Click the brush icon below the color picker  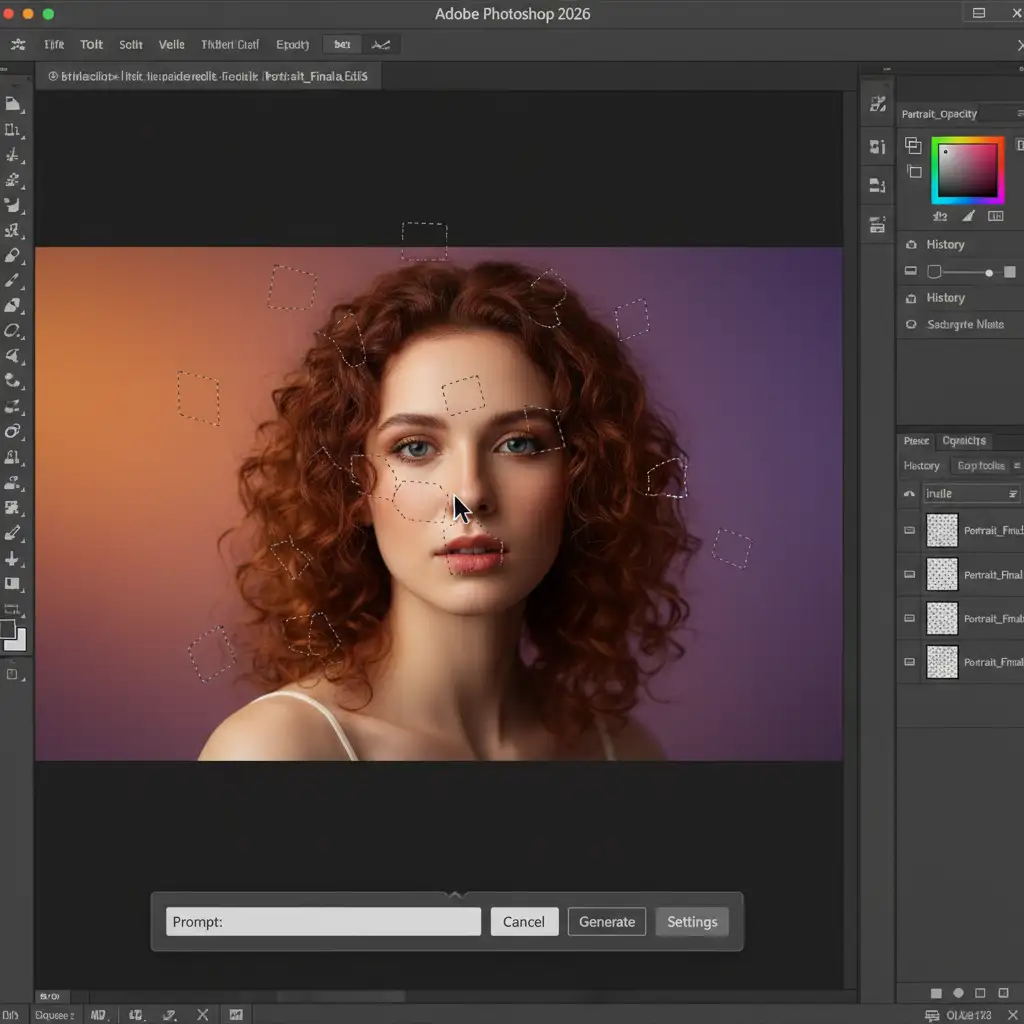968,215
